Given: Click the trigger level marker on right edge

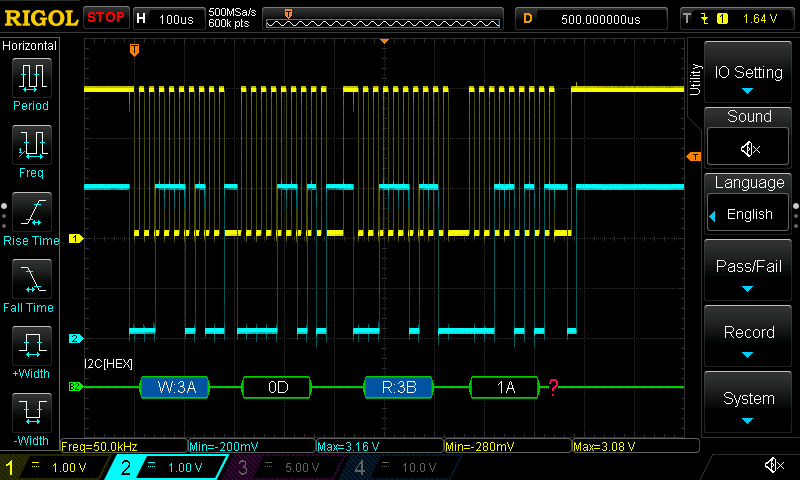Looking at the screenshot, I should (x=694, y=157).
